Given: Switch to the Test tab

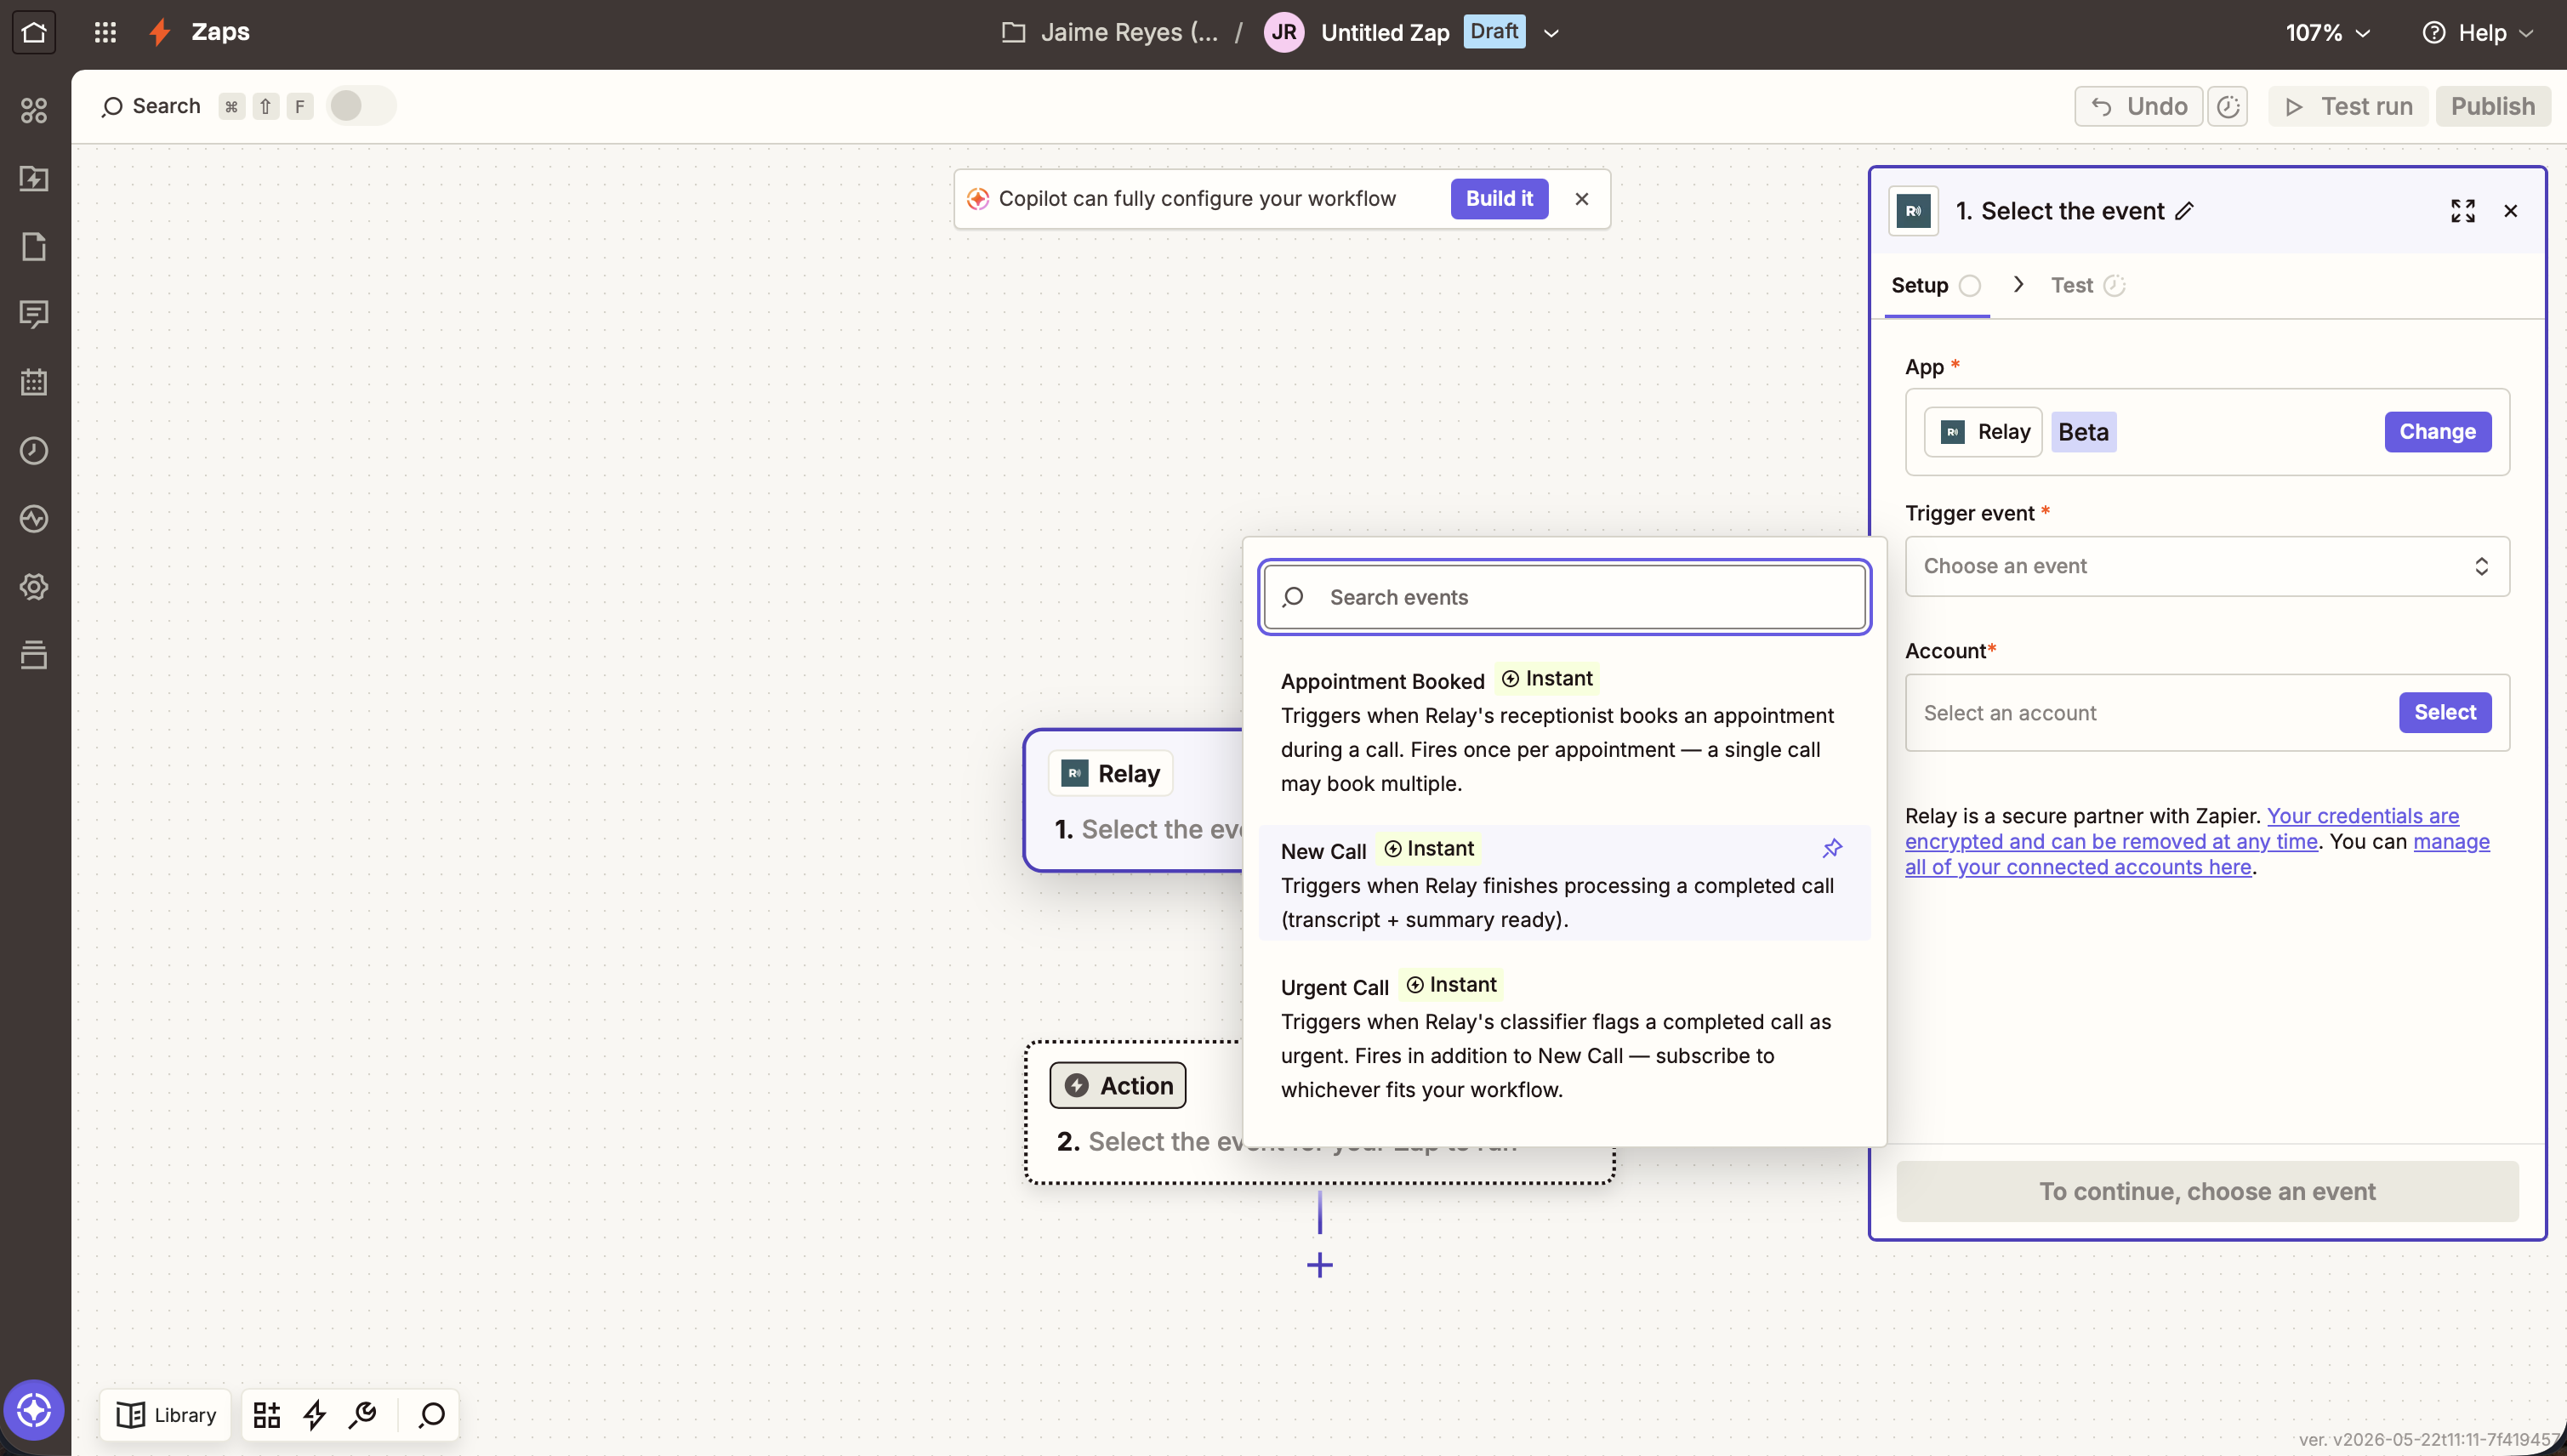Looking at the screenshot, I should pyautogui.click(x=2088, y=285).
